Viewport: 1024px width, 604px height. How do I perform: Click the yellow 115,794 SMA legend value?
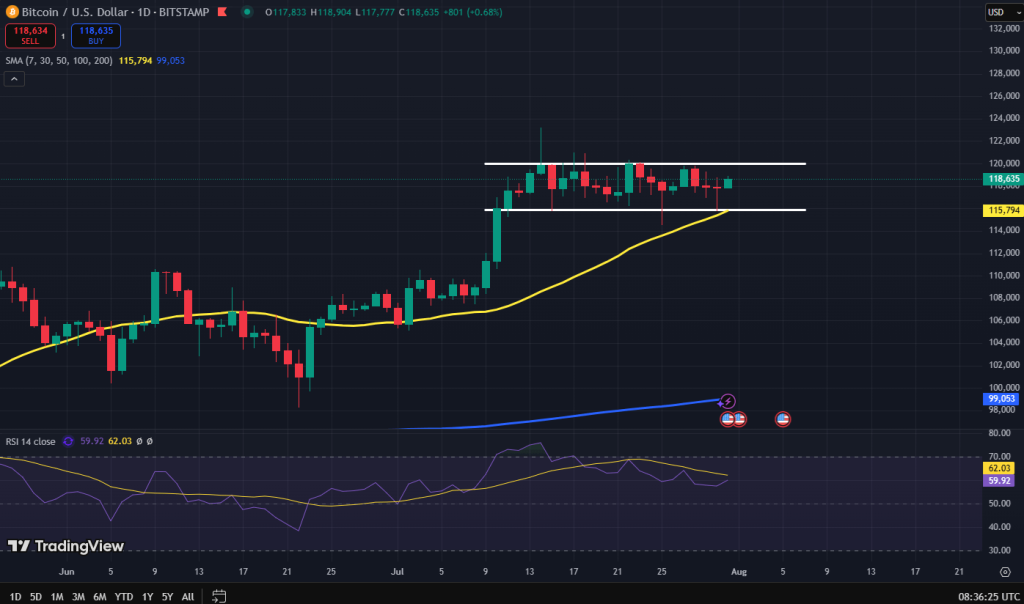click(135, 61)
